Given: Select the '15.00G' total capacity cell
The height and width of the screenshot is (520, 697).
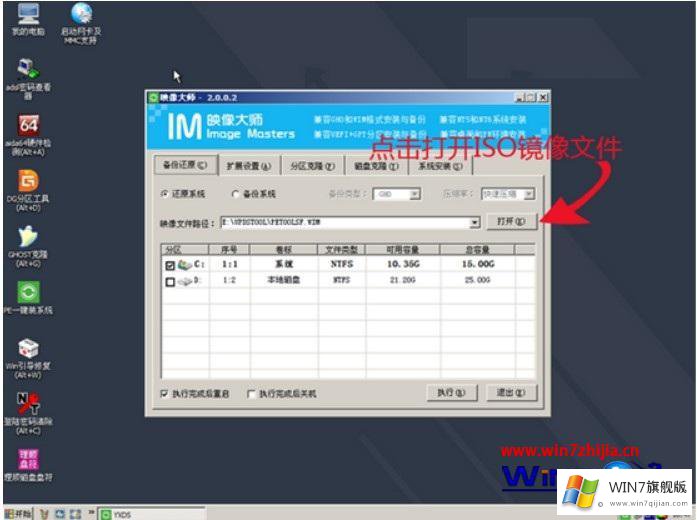Looking at the screenshot, I should pos(478,264).
